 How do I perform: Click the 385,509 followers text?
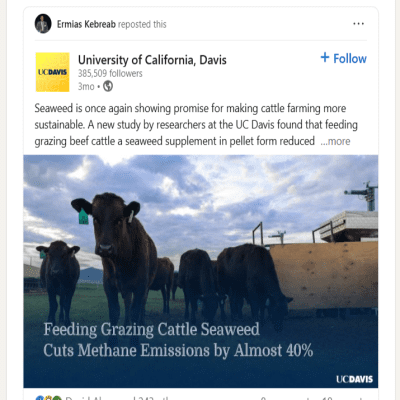tap(110, 73)
